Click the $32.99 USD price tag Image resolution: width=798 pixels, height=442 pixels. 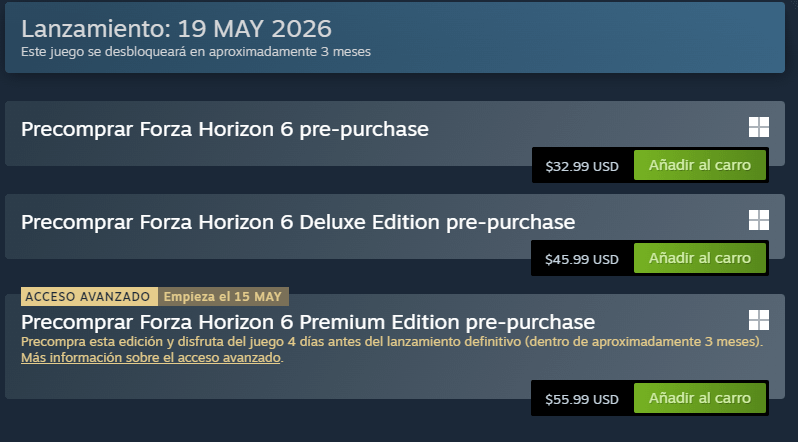[x=582, y=165]
